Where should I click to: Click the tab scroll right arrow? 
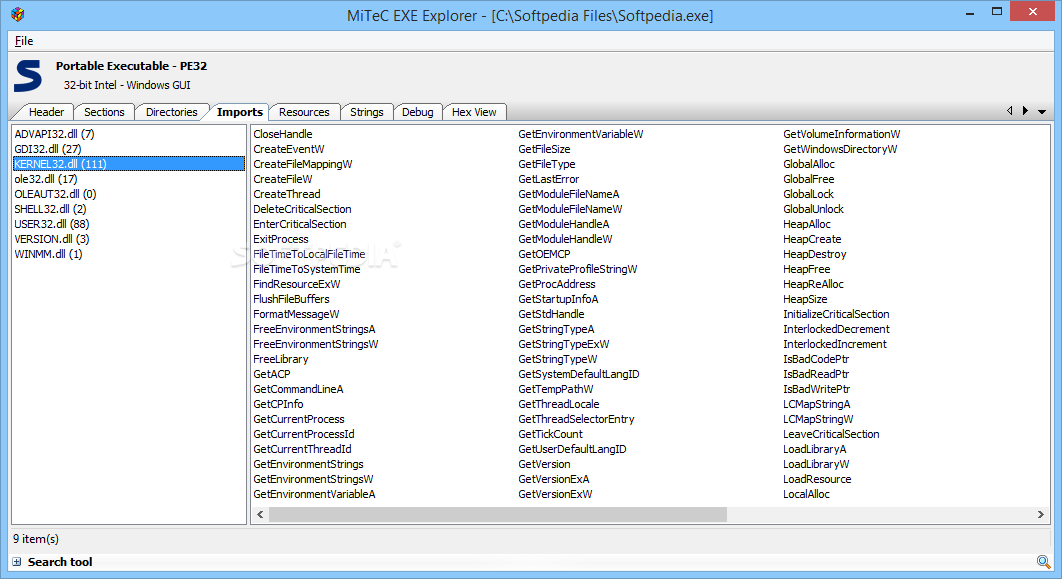tap(1025, 110)
